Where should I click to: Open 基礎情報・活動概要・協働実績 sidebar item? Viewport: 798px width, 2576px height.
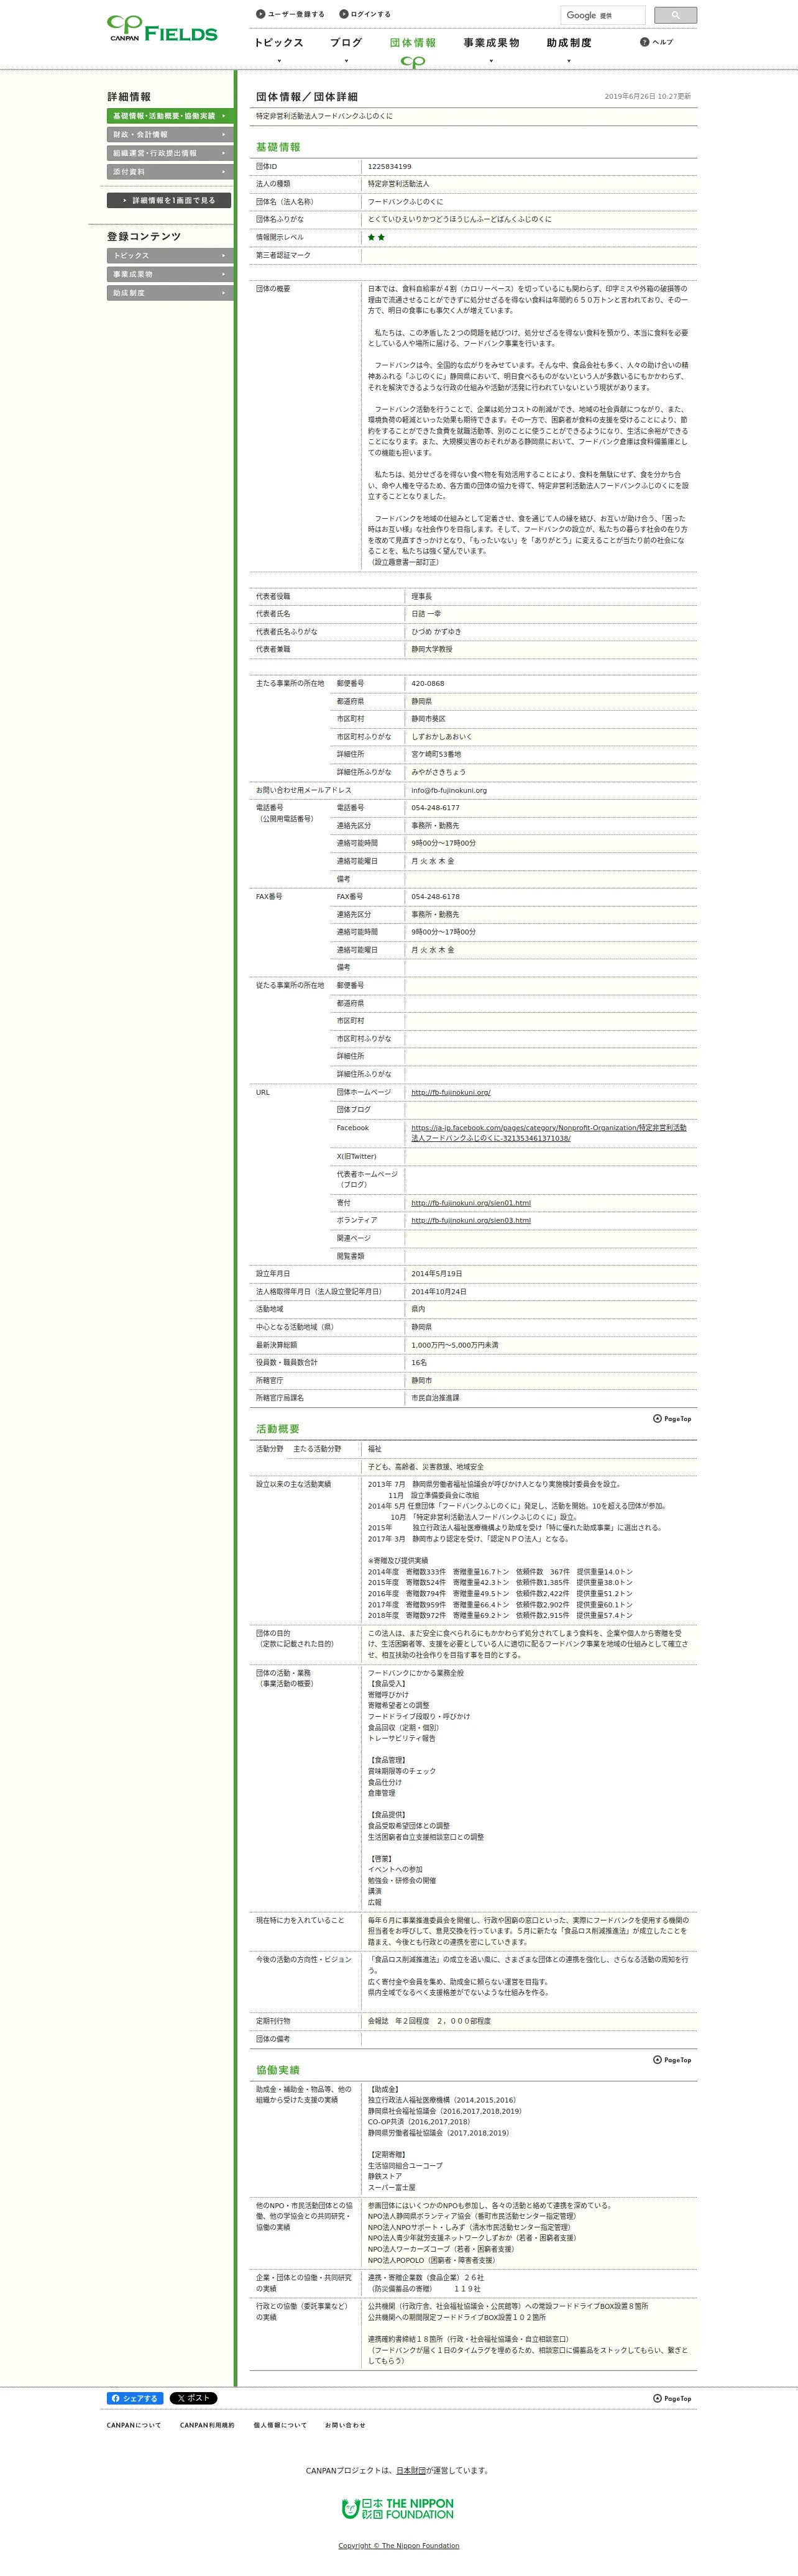169,116
